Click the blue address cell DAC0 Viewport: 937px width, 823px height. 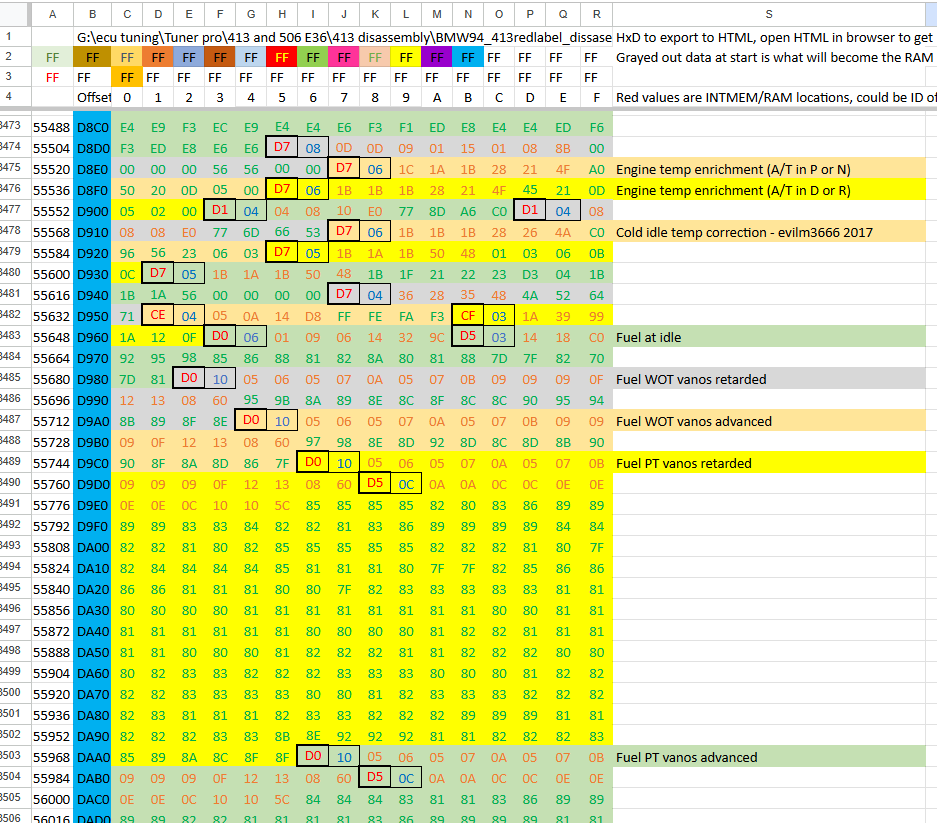tap(91, 799)
